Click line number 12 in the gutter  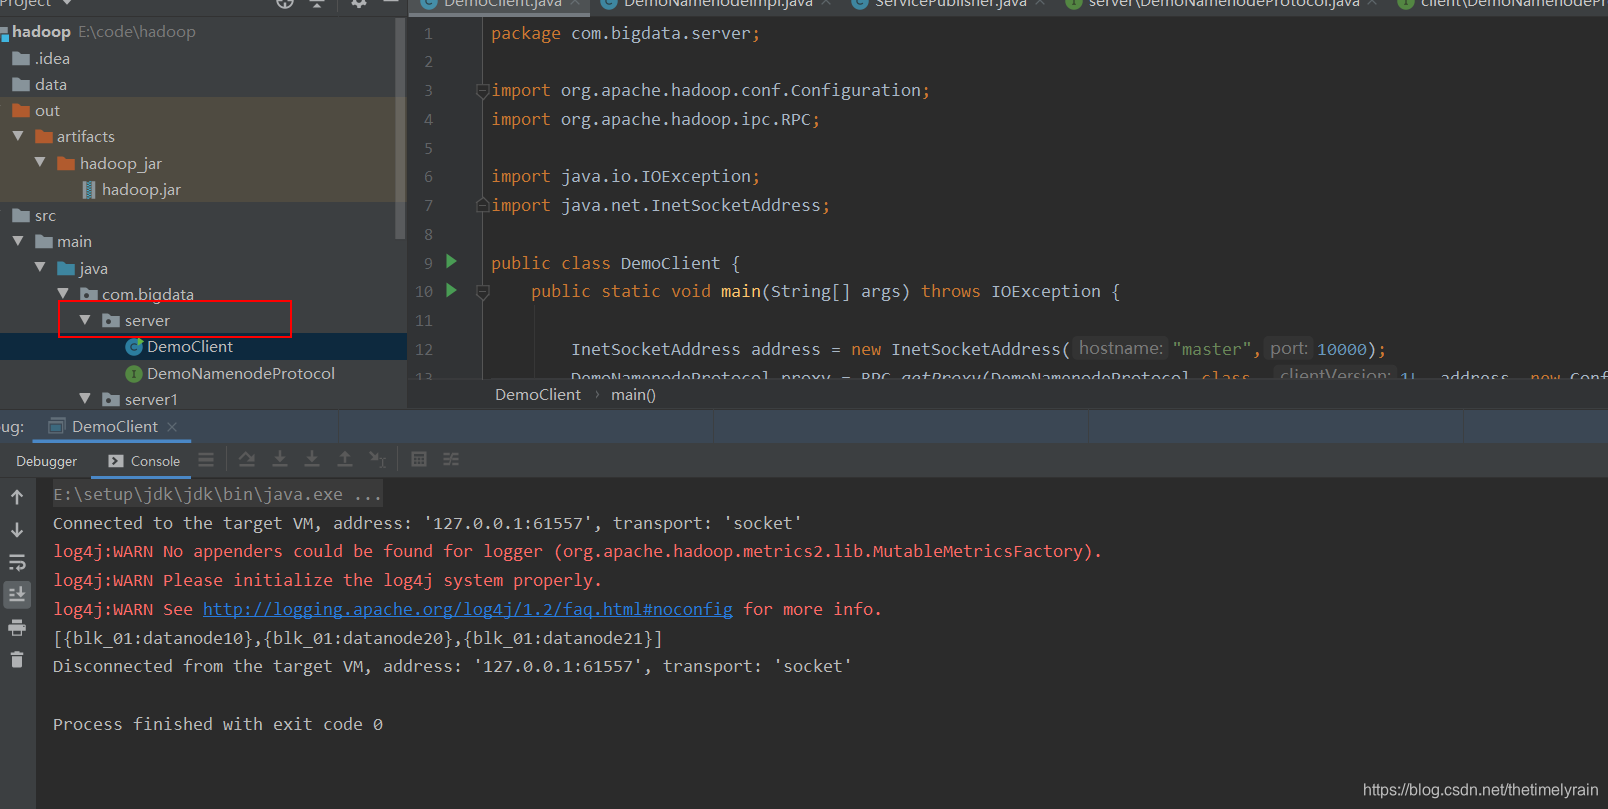424,349
